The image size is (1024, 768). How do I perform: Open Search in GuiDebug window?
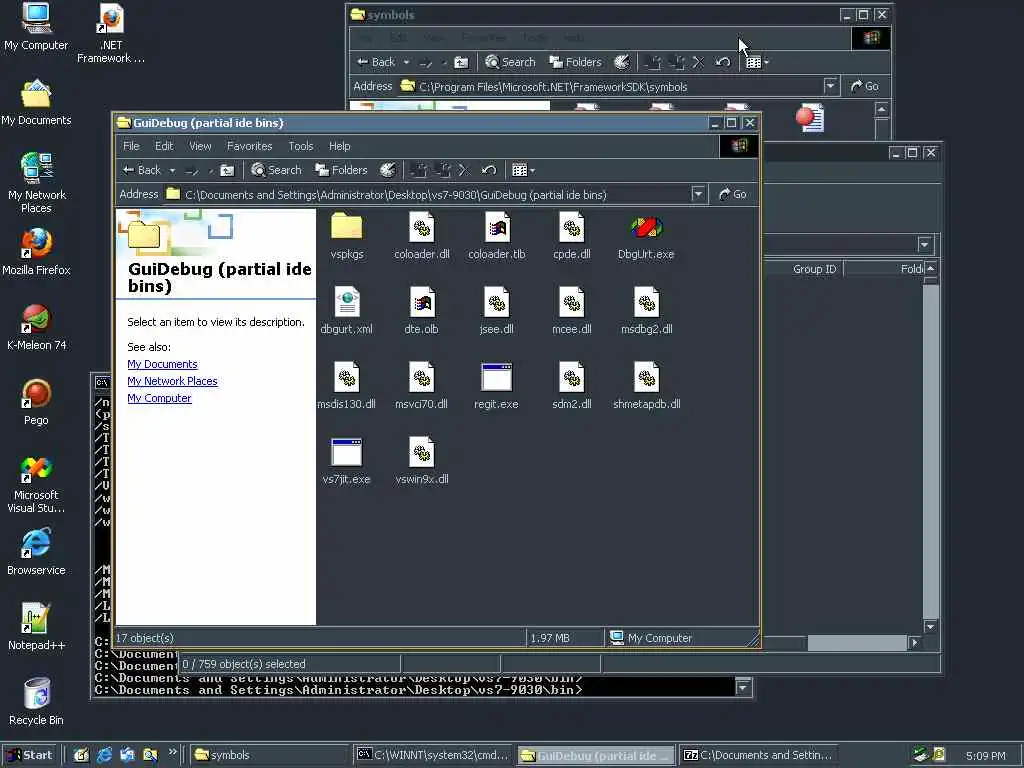[x=276, y=170]
